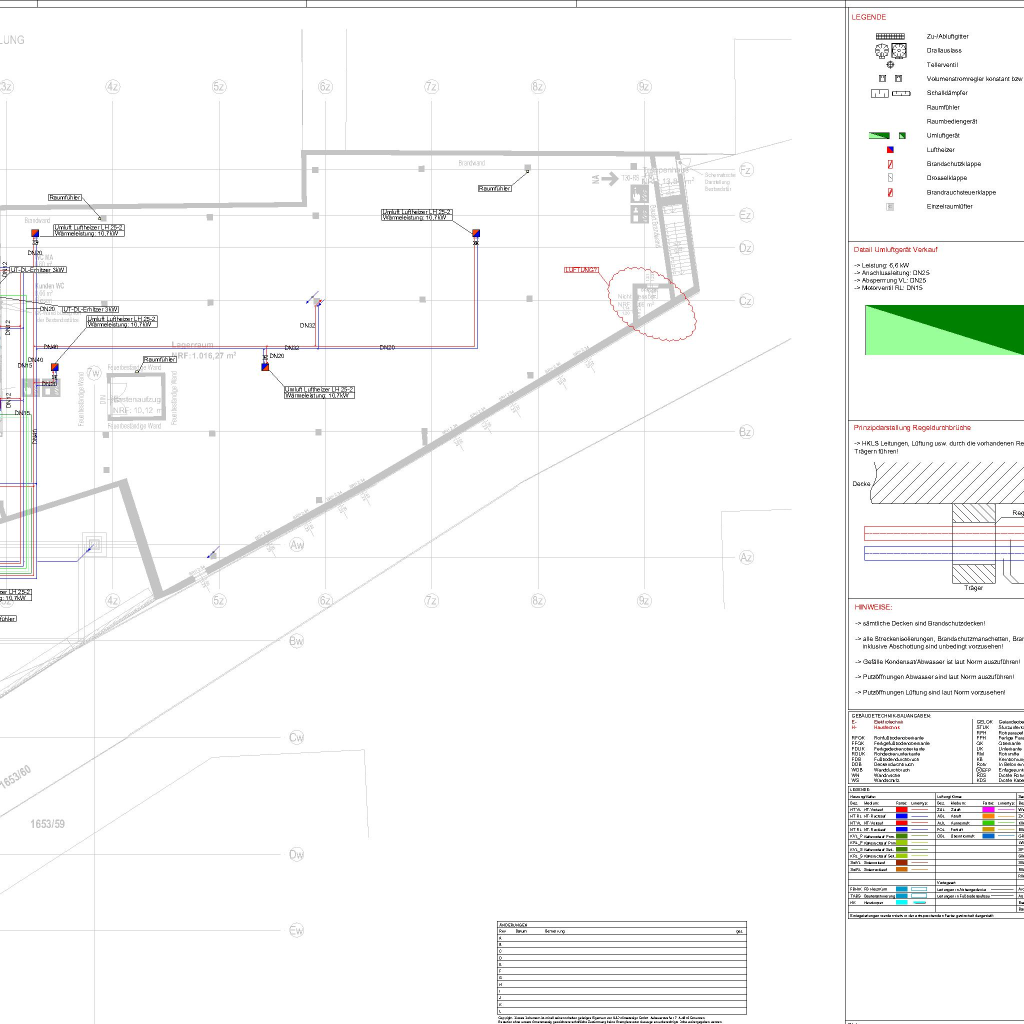Select the DN32 pipe label on horizontal line
The width and height of the screenshot is (1024, 1024).
(292, 347)
